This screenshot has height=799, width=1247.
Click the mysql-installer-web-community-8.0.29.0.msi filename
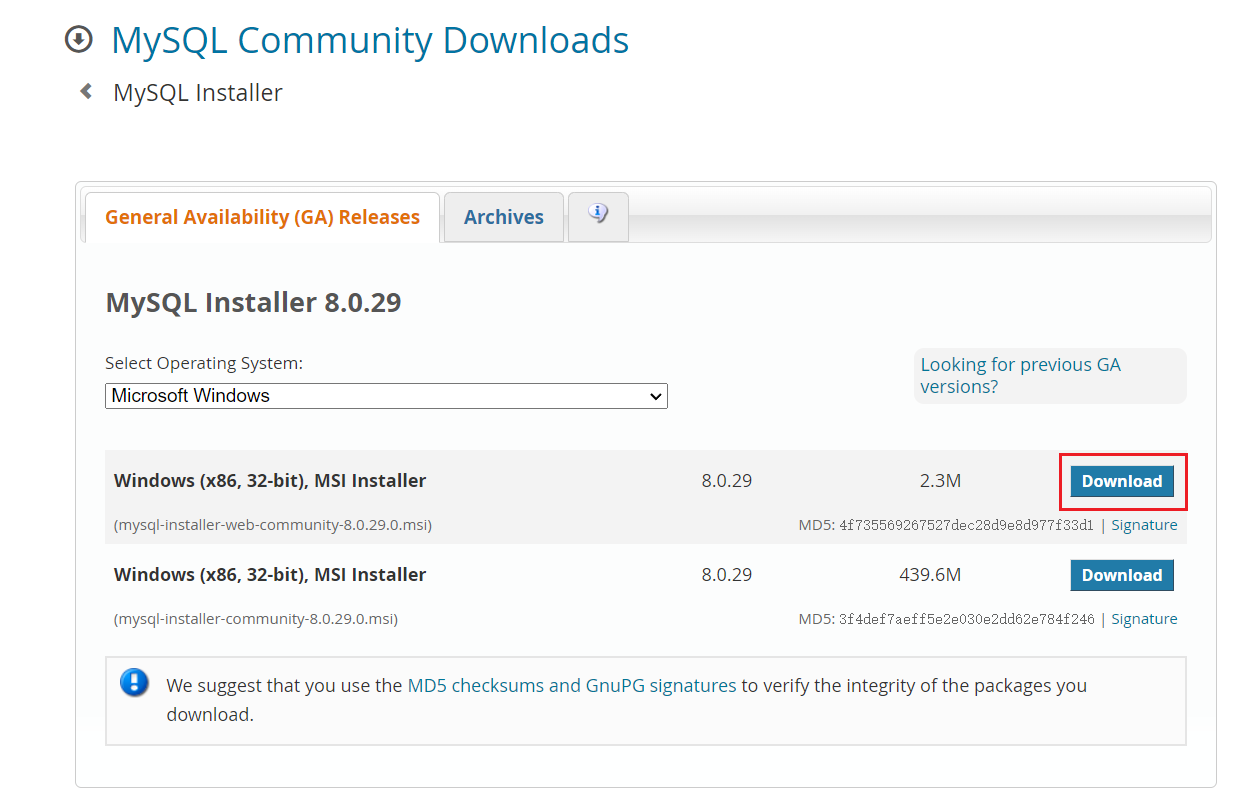click(x=273, y=525)
